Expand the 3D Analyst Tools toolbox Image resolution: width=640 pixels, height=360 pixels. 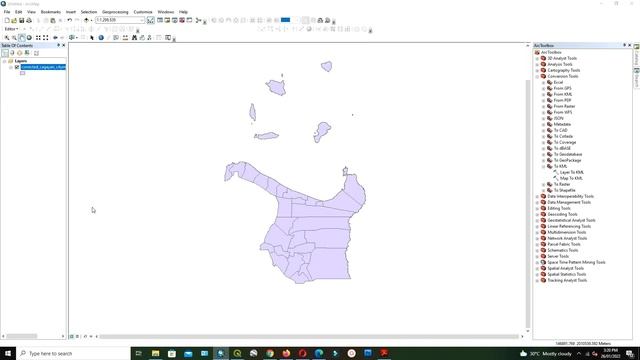(537, 58)
